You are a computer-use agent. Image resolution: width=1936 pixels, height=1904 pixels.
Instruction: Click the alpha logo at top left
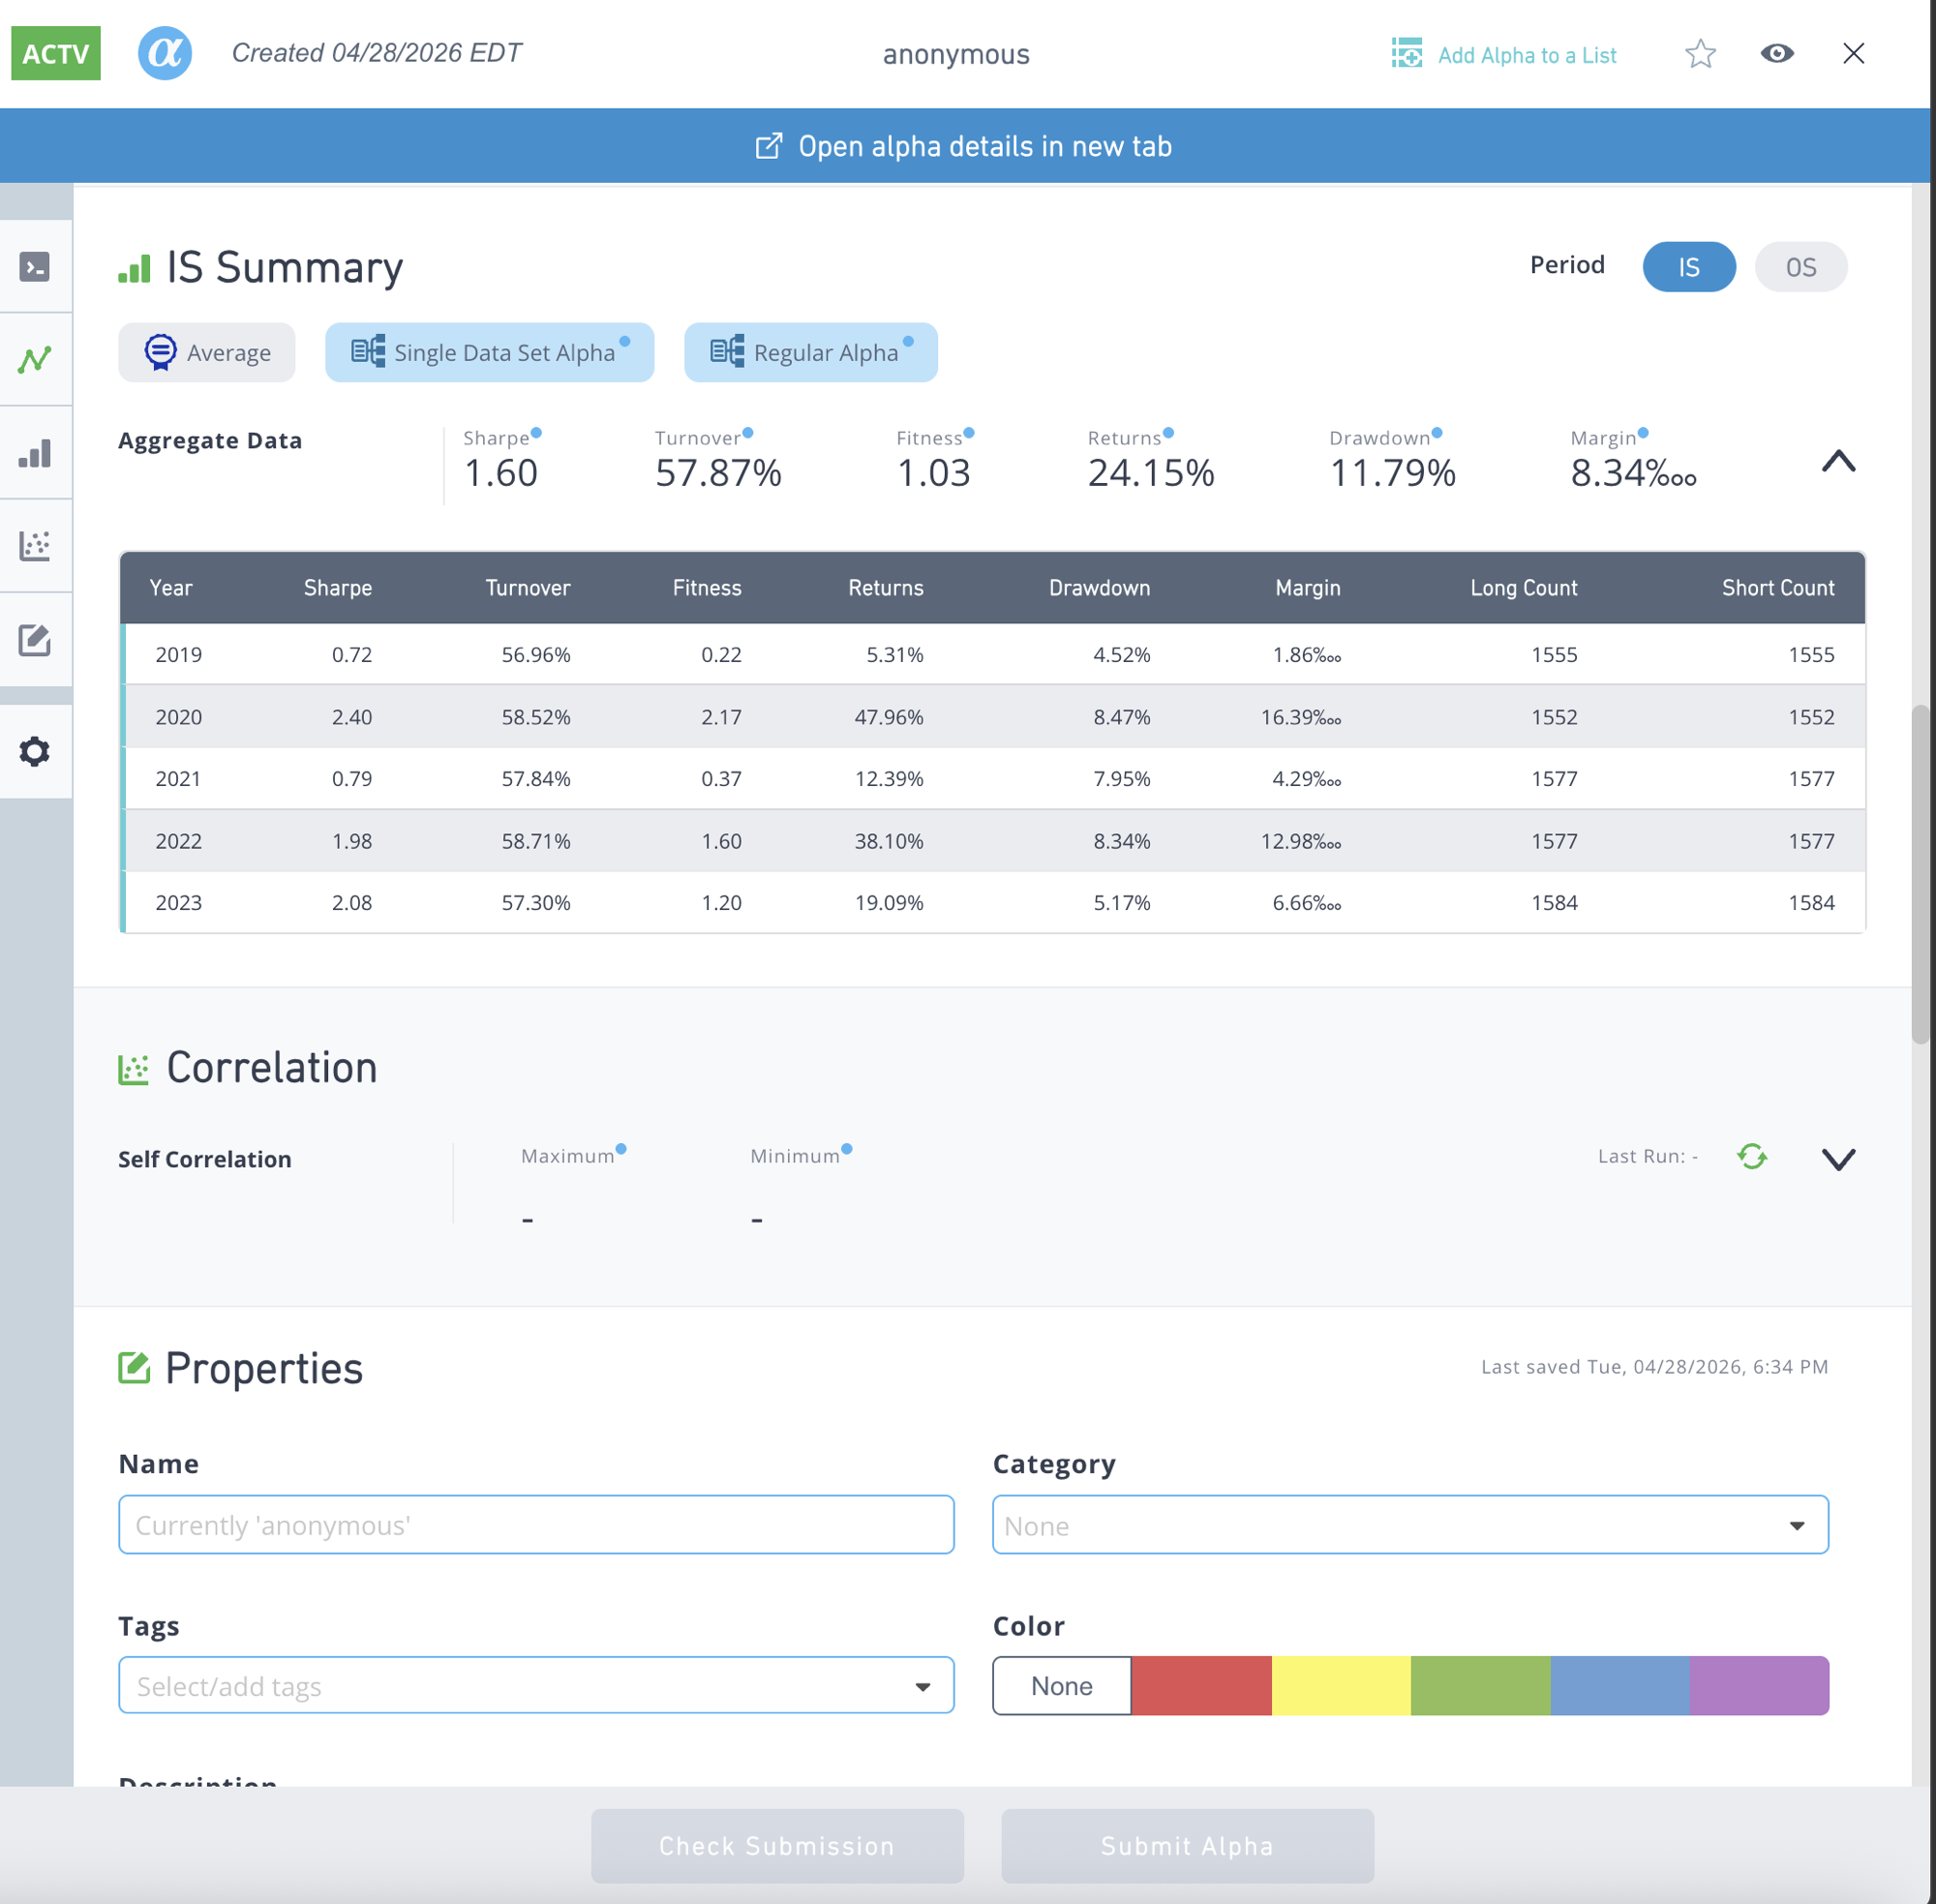[x=163, y=53]
